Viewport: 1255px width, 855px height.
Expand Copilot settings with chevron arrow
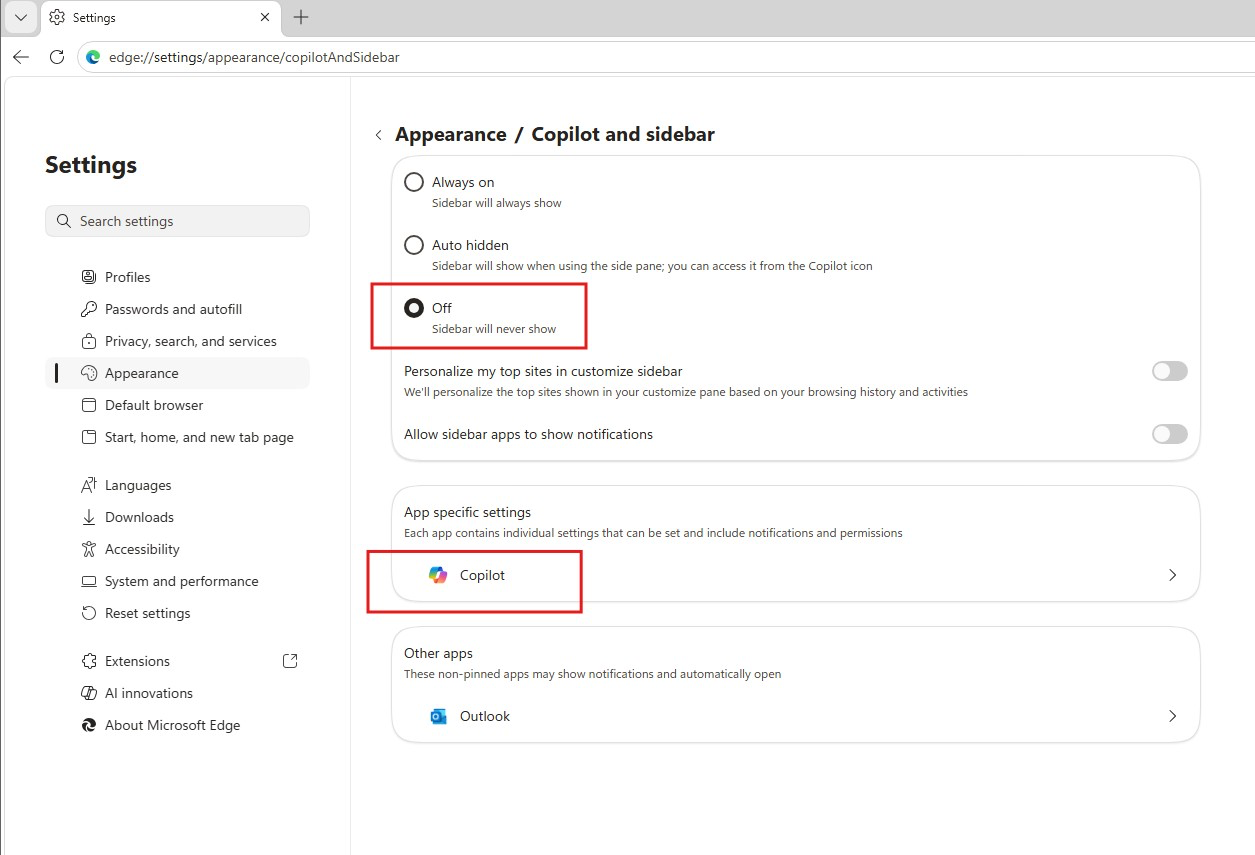pyautogui.click(x=1172, y=575)
